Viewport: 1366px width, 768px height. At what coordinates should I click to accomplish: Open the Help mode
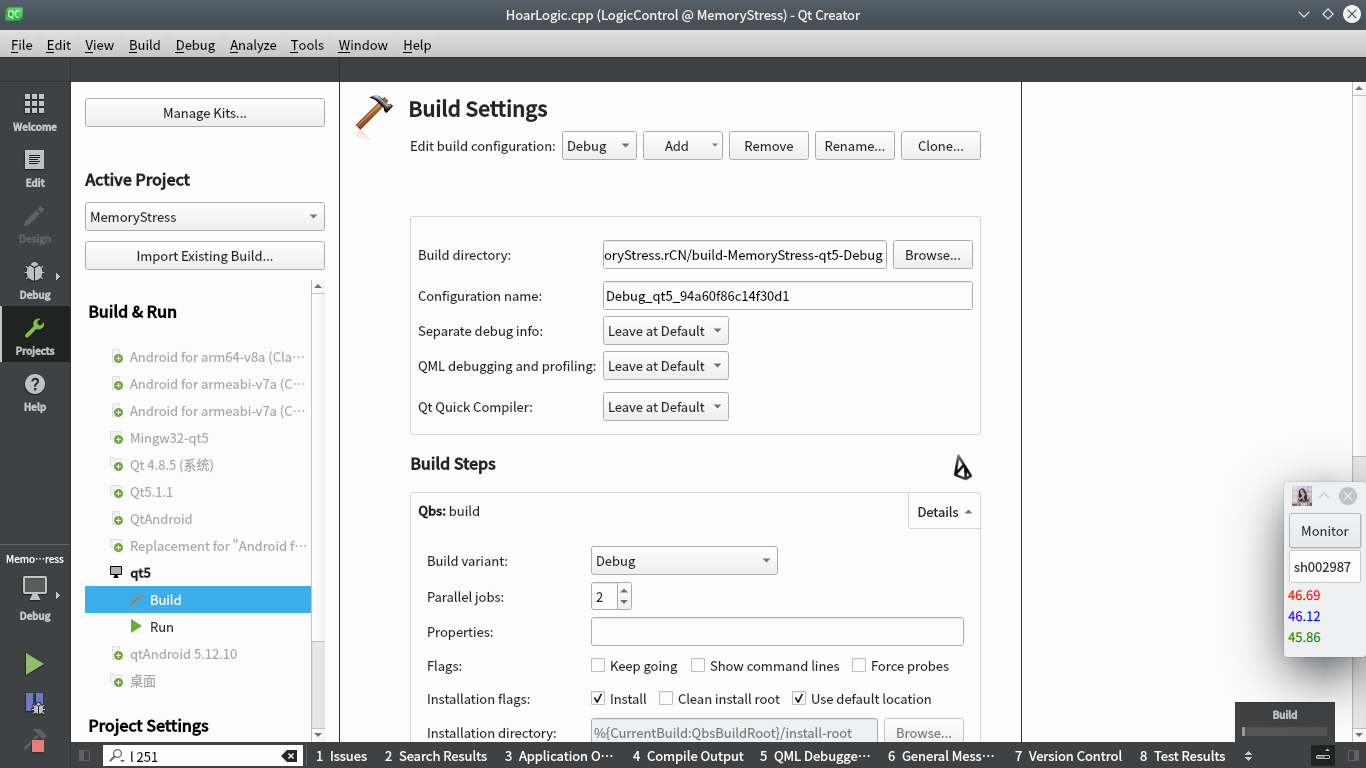click(x=35, y=393)
